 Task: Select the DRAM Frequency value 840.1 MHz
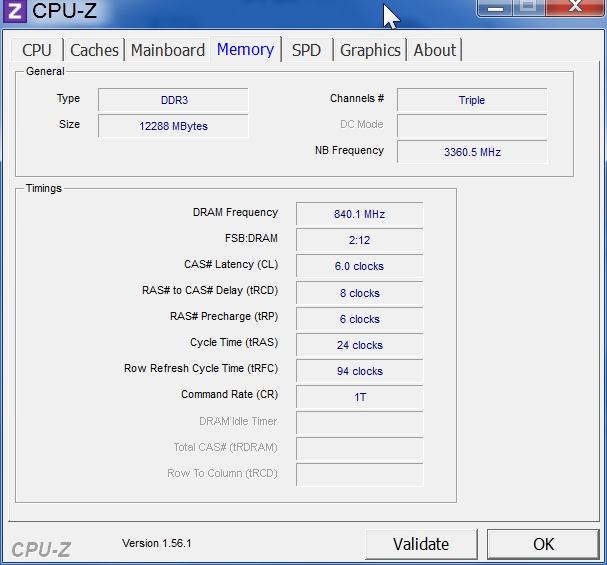[x=359, y=214]
